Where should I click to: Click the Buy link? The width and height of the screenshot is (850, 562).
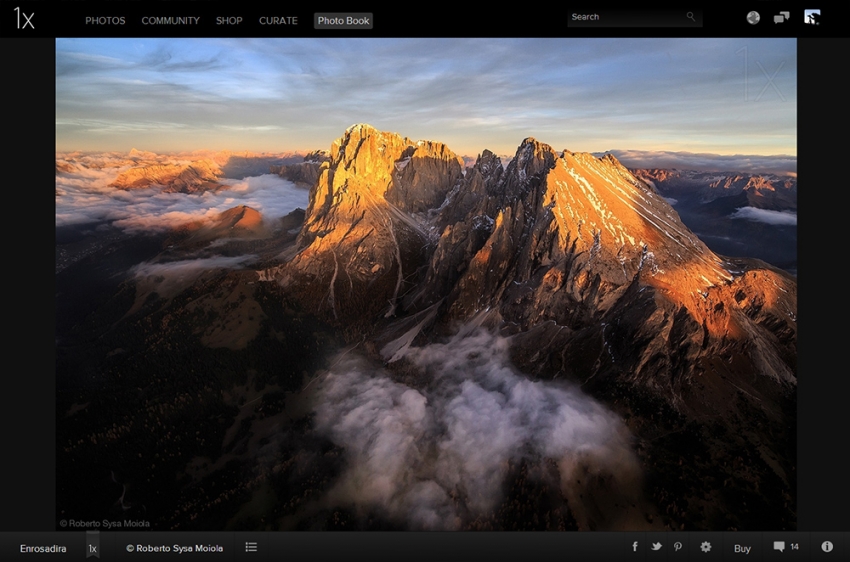742,548
